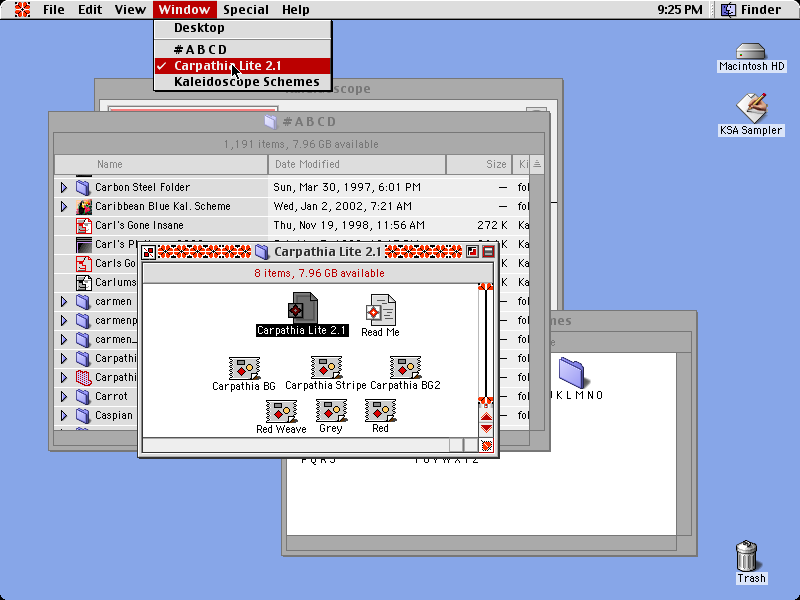Open the Help menu
The width and height of the screenshot is (800, 600).
(295, 9)
